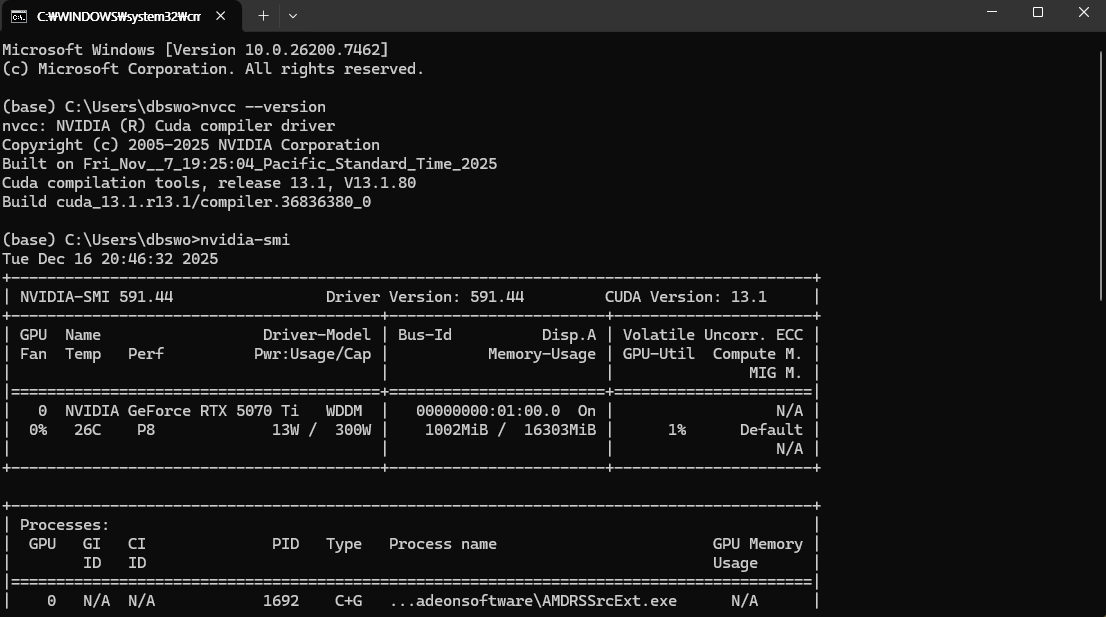Select the C:\WINDOWS\system32 tab title
The image size is (1106, 617).
[118, 16]
